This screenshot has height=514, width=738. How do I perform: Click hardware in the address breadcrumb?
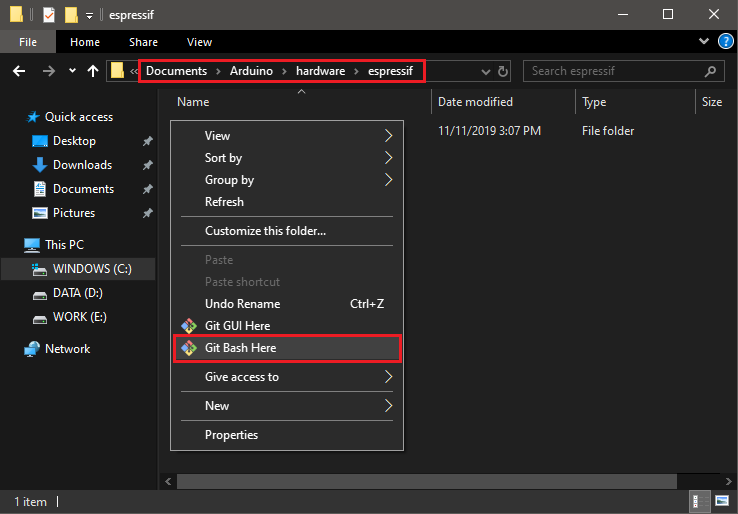click(x=321, y=71)
